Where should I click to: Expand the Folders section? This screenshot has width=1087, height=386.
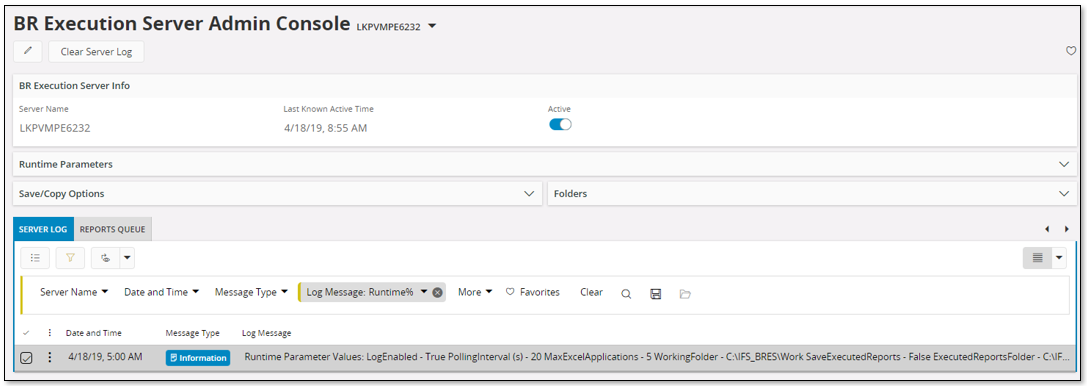pyautogui.click(x=1064, y=194)
